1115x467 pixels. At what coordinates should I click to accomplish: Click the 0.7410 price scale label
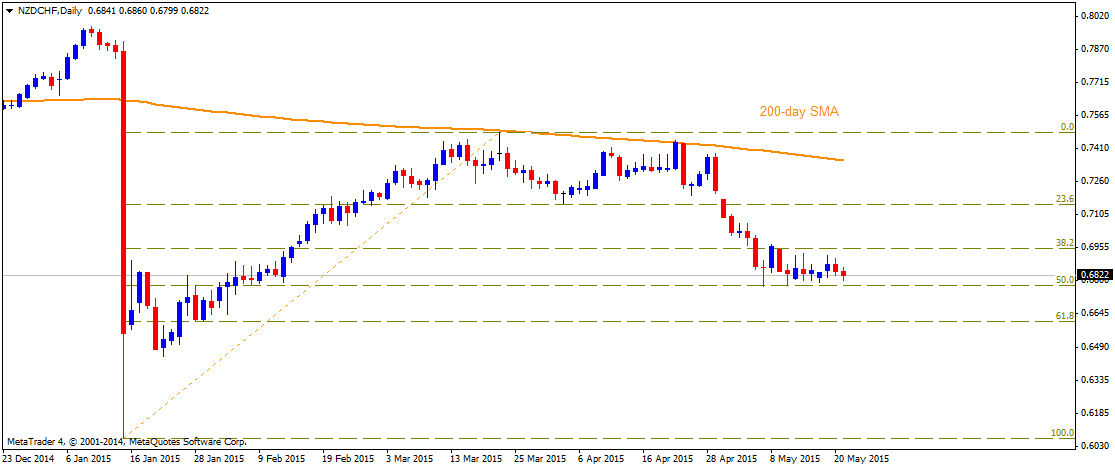point(1094,148)
